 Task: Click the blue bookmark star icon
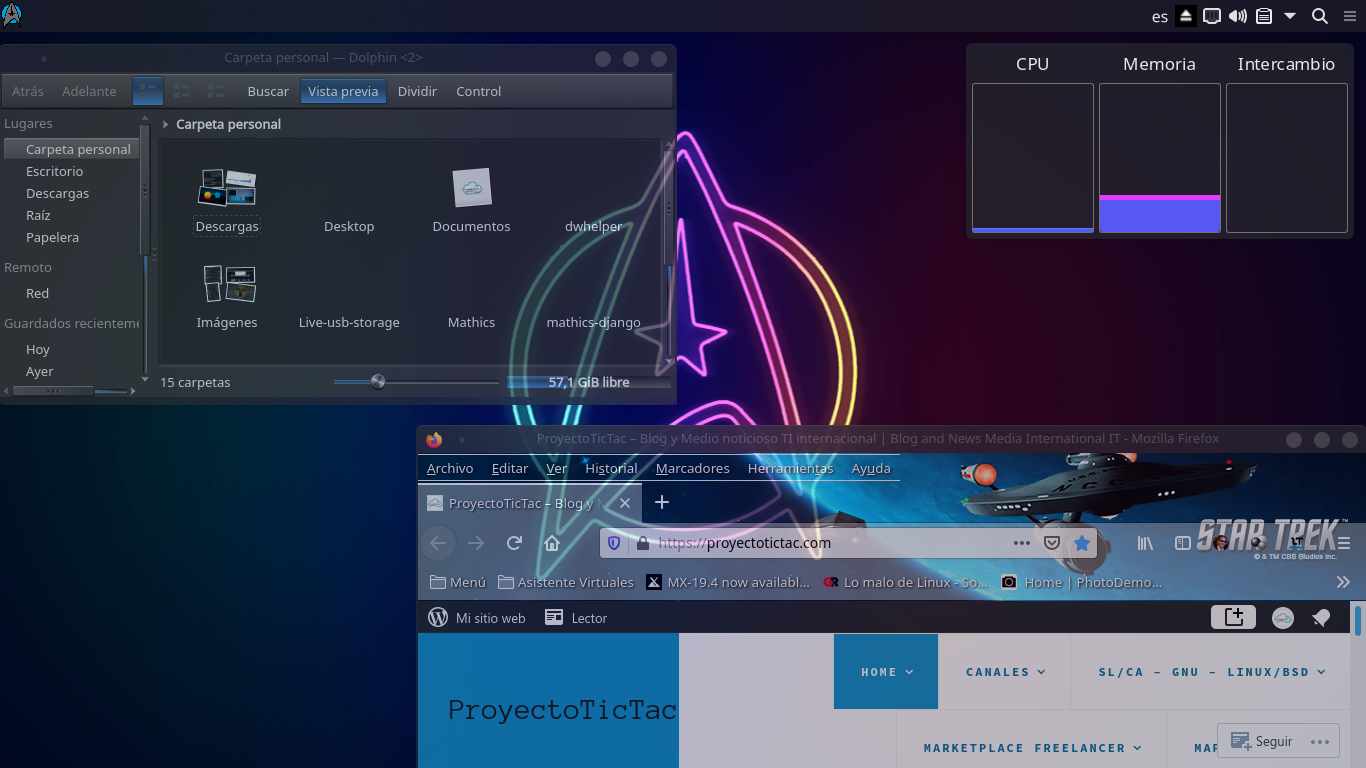[x=1081, y=543]
